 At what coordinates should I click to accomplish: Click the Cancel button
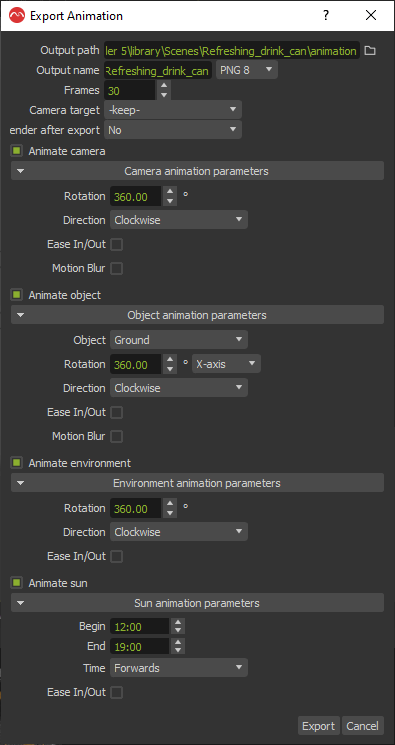click(363, 726)
